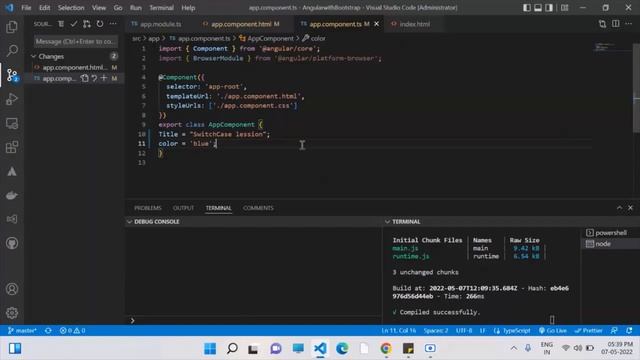
Task: Click UTF-8 encoding in status bar
Action: pos(464,330)
